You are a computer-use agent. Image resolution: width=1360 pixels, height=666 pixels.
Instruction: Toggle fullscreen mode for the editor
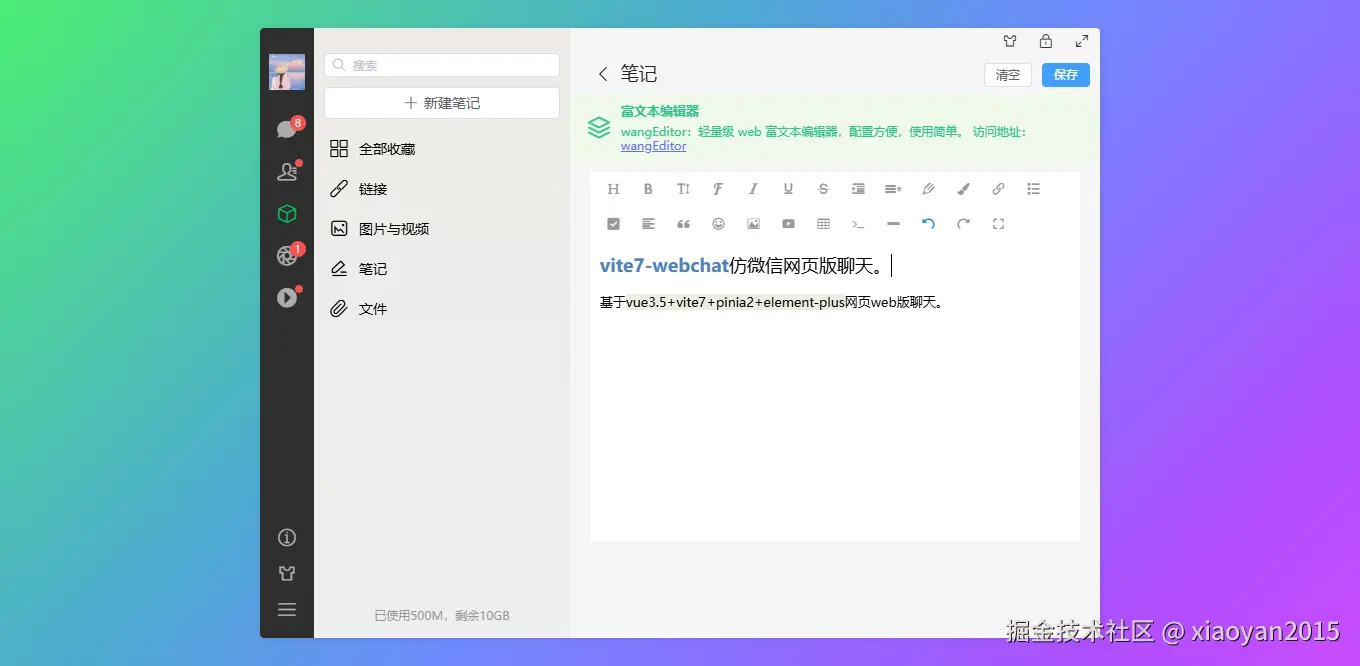[998, 224]
